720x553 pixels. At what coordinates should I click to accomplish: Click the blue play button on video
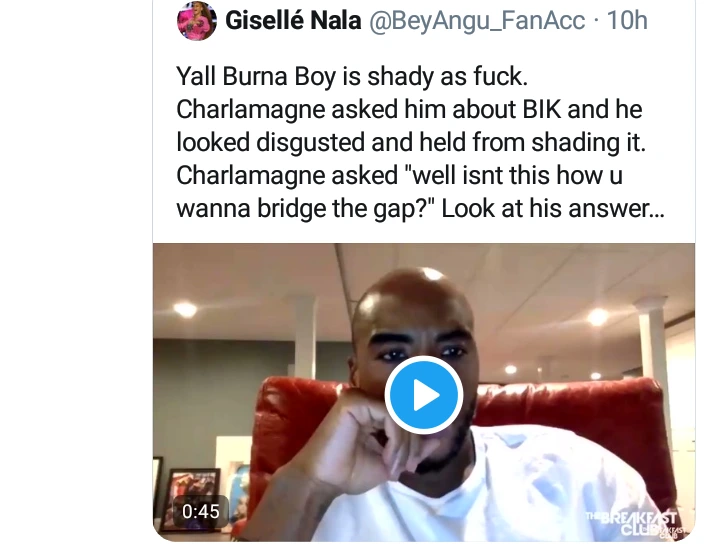click(x=423, y=395)
